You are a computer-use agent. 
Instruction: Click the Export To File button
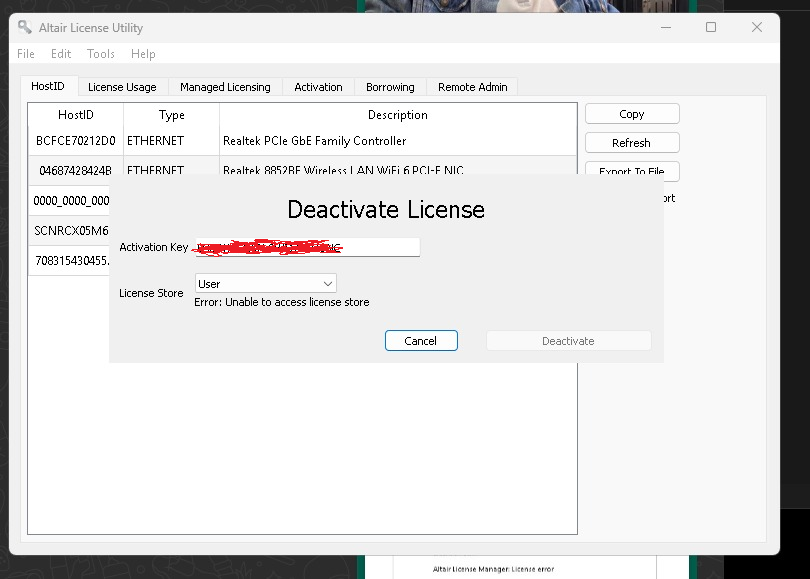[x=632, y=170]
